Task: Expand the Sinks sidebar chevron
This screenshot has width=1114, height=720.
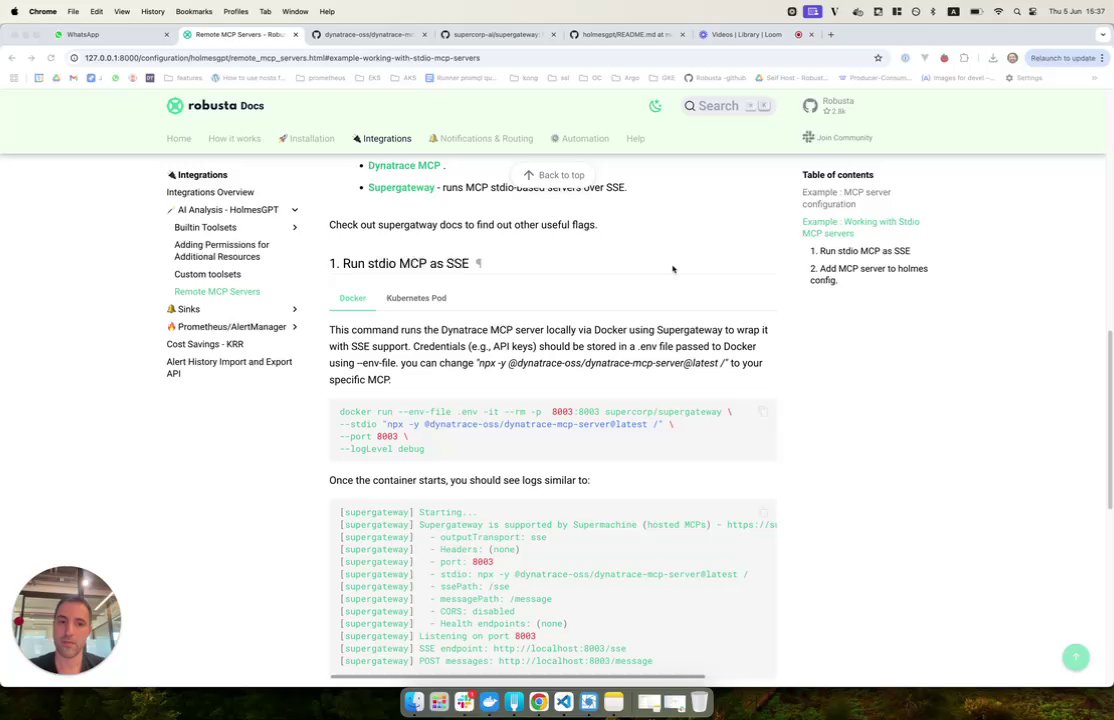Action: (294, 309)
